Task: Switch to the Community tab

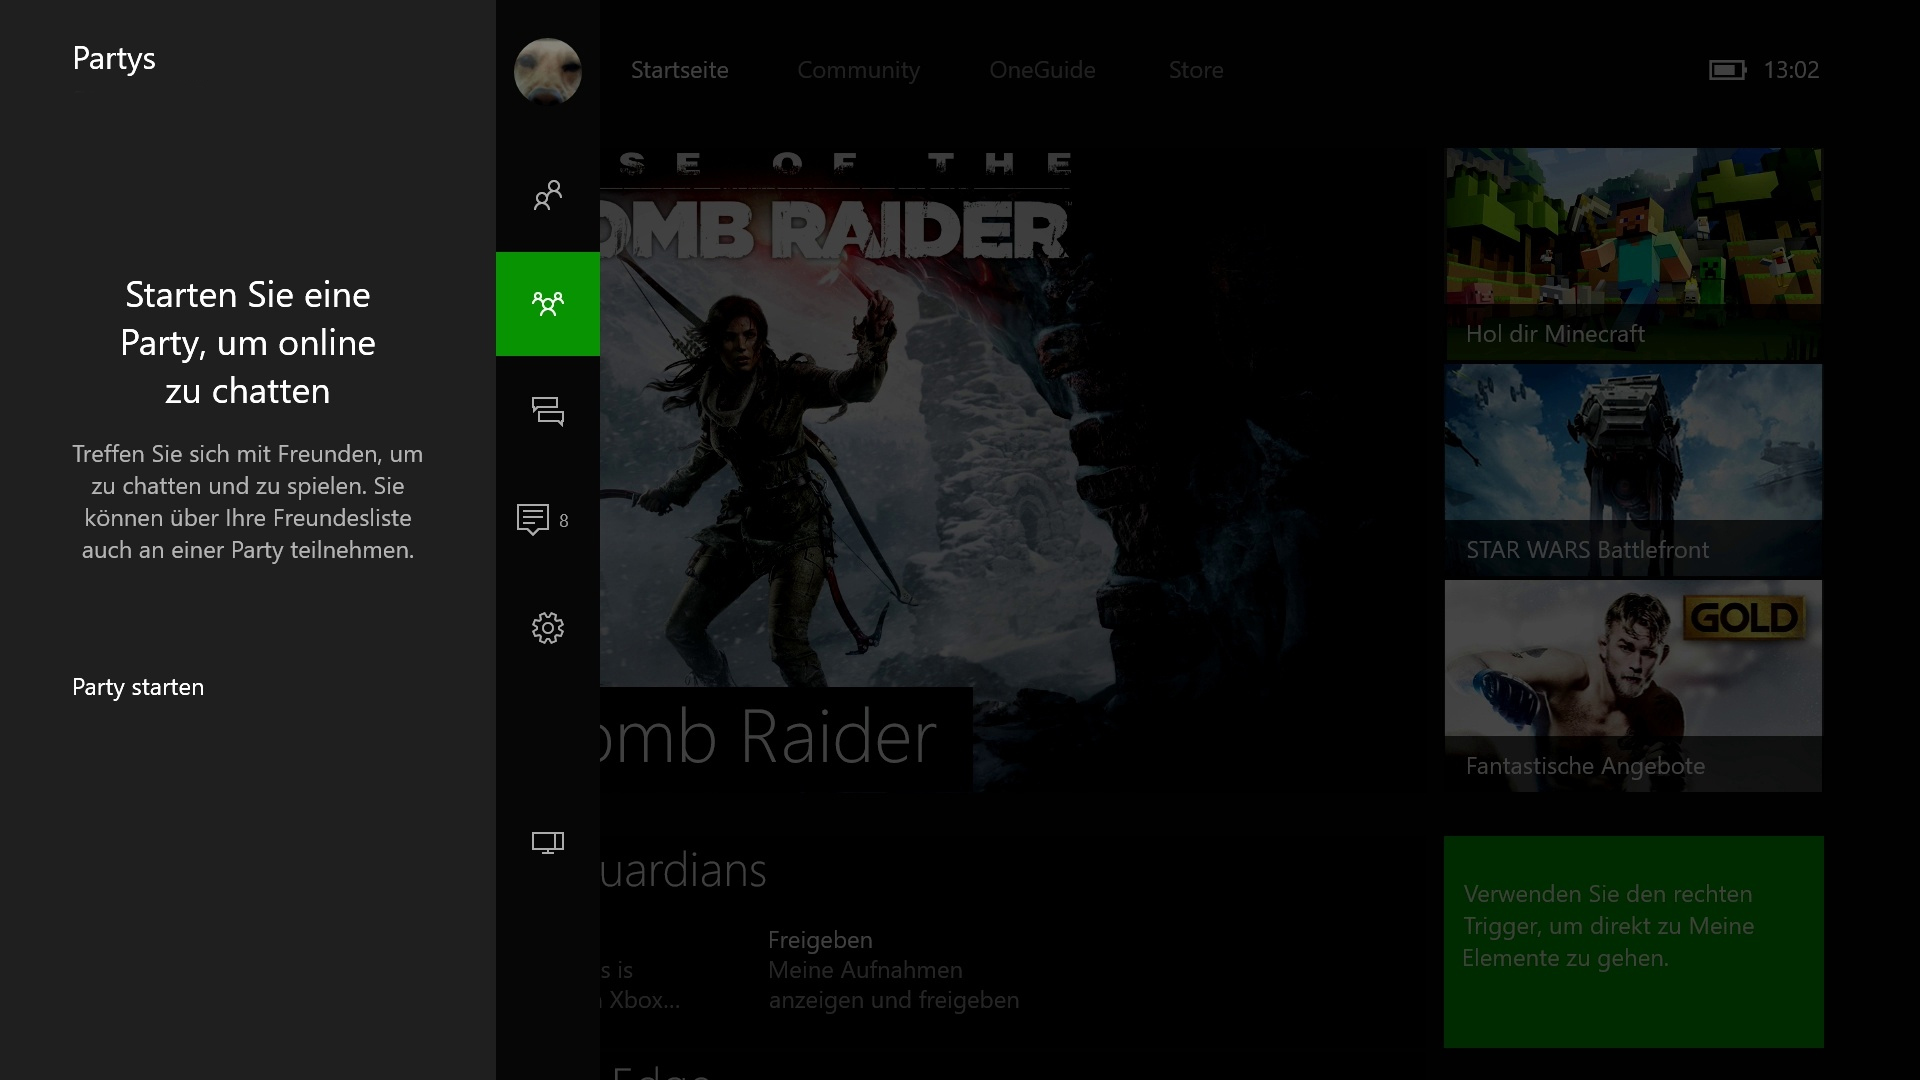Action: pos(858,70)
